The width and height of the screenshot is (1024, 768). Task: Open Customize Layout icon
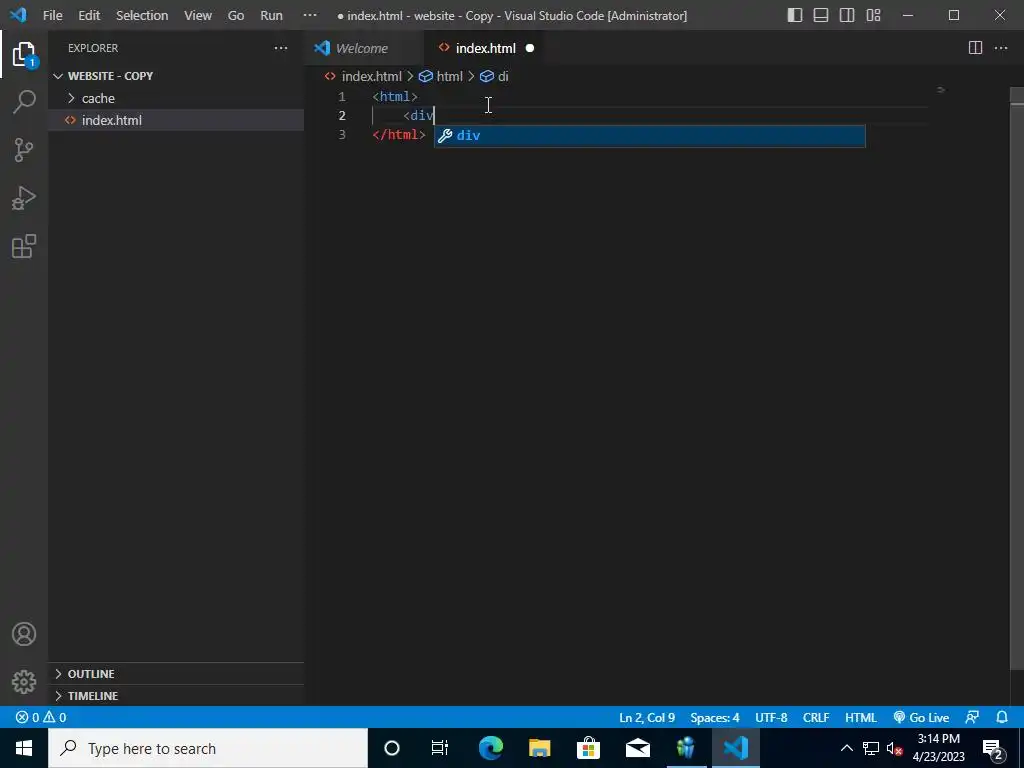click(x=873, y=15)
